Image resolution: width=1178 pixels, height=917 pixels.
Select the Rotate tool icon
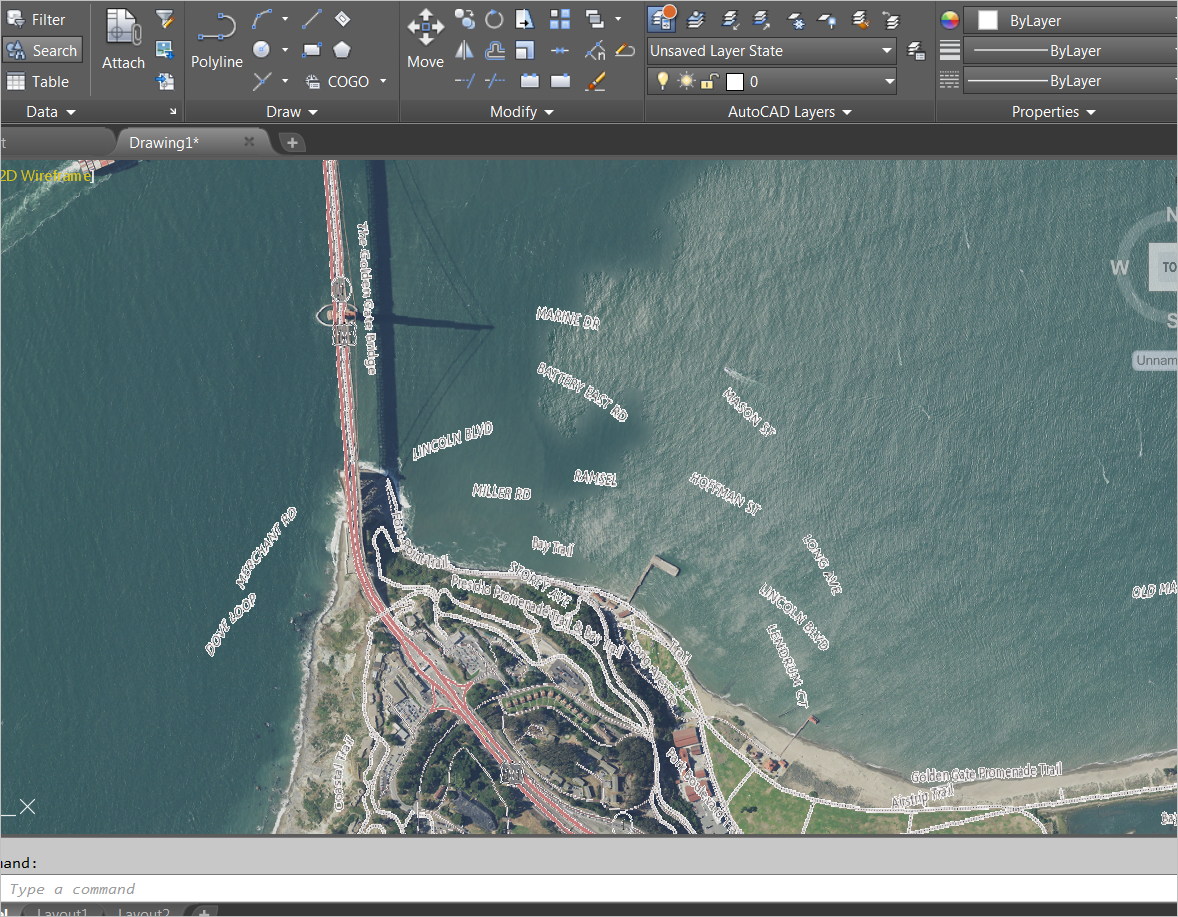tap(494, 19)
